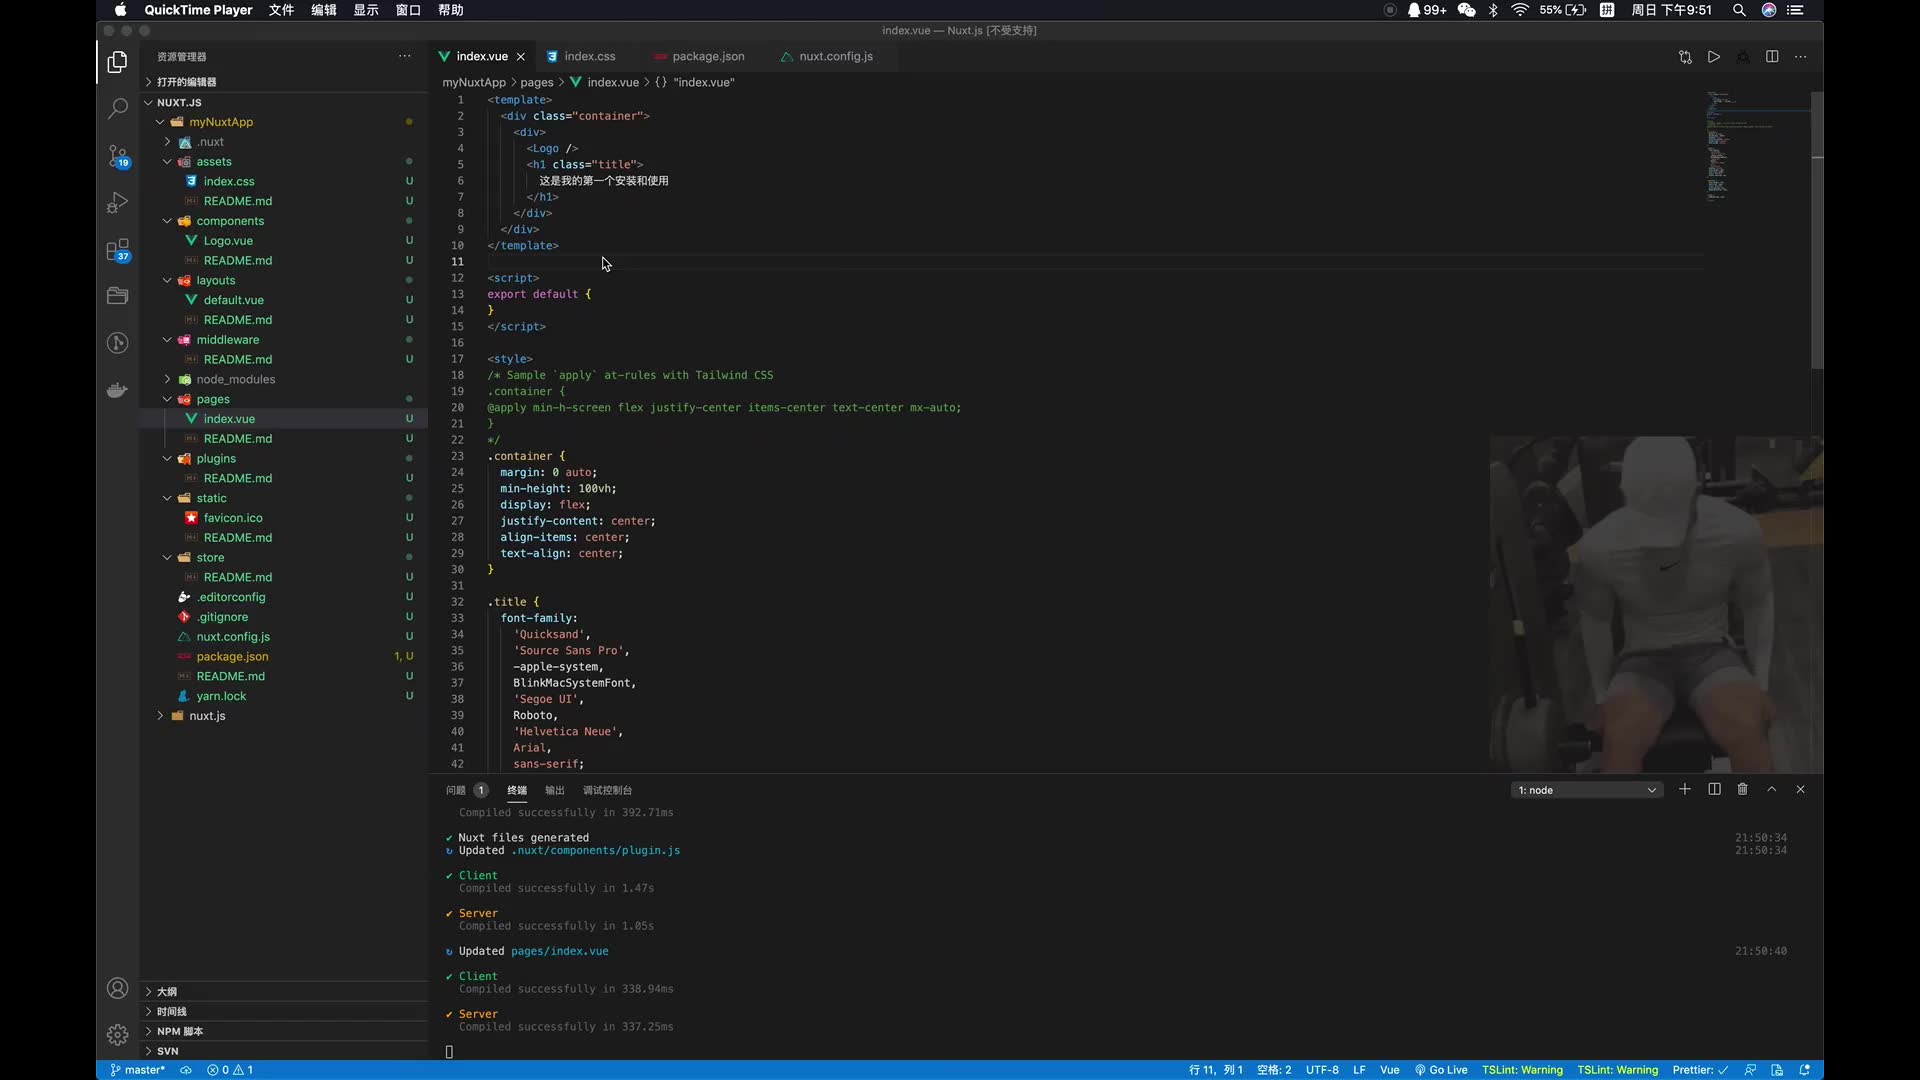
Task: Open the Accounts icon in activity bar
Action: [x=117, y=988]
